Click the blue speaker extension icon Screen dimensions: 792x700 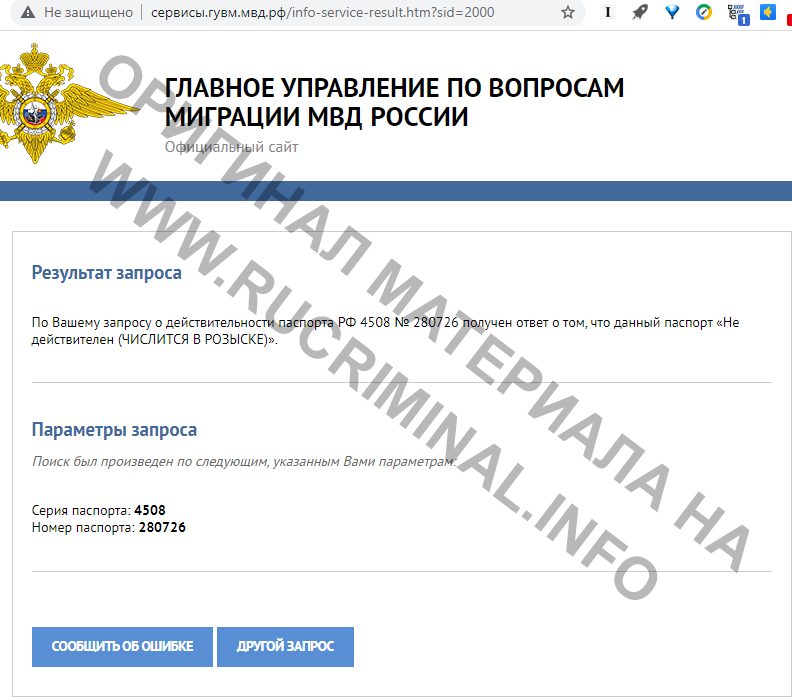tap(768, 13)
